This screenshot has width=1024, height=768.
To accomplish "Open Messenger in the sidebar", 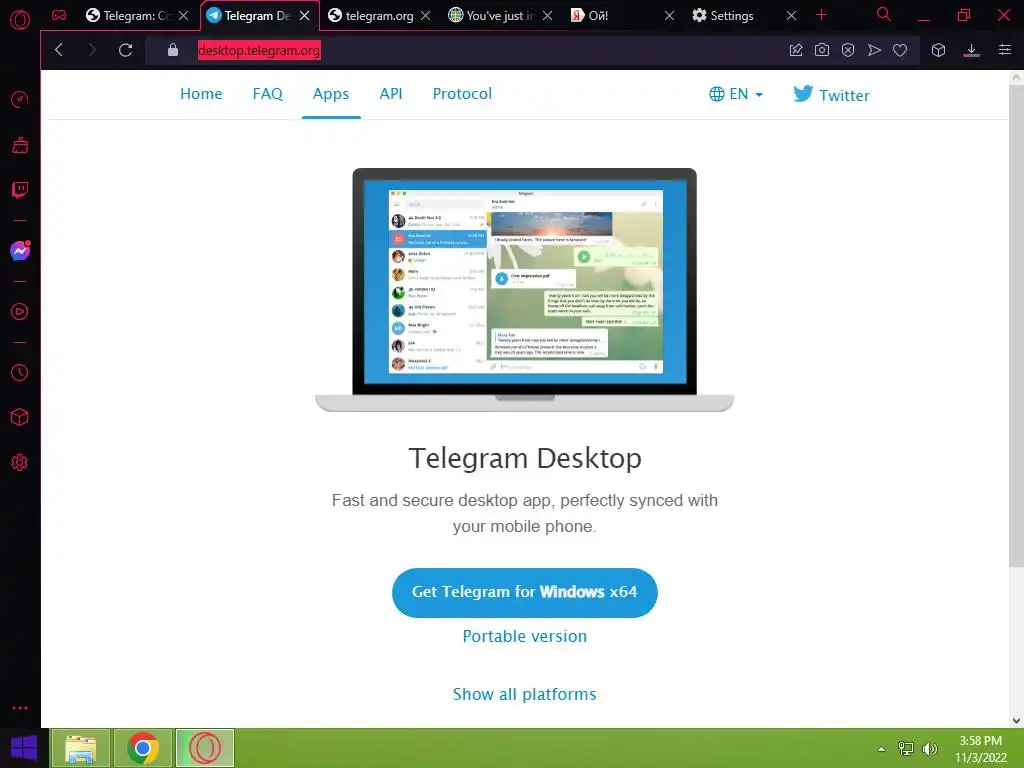I will (20, 251).
